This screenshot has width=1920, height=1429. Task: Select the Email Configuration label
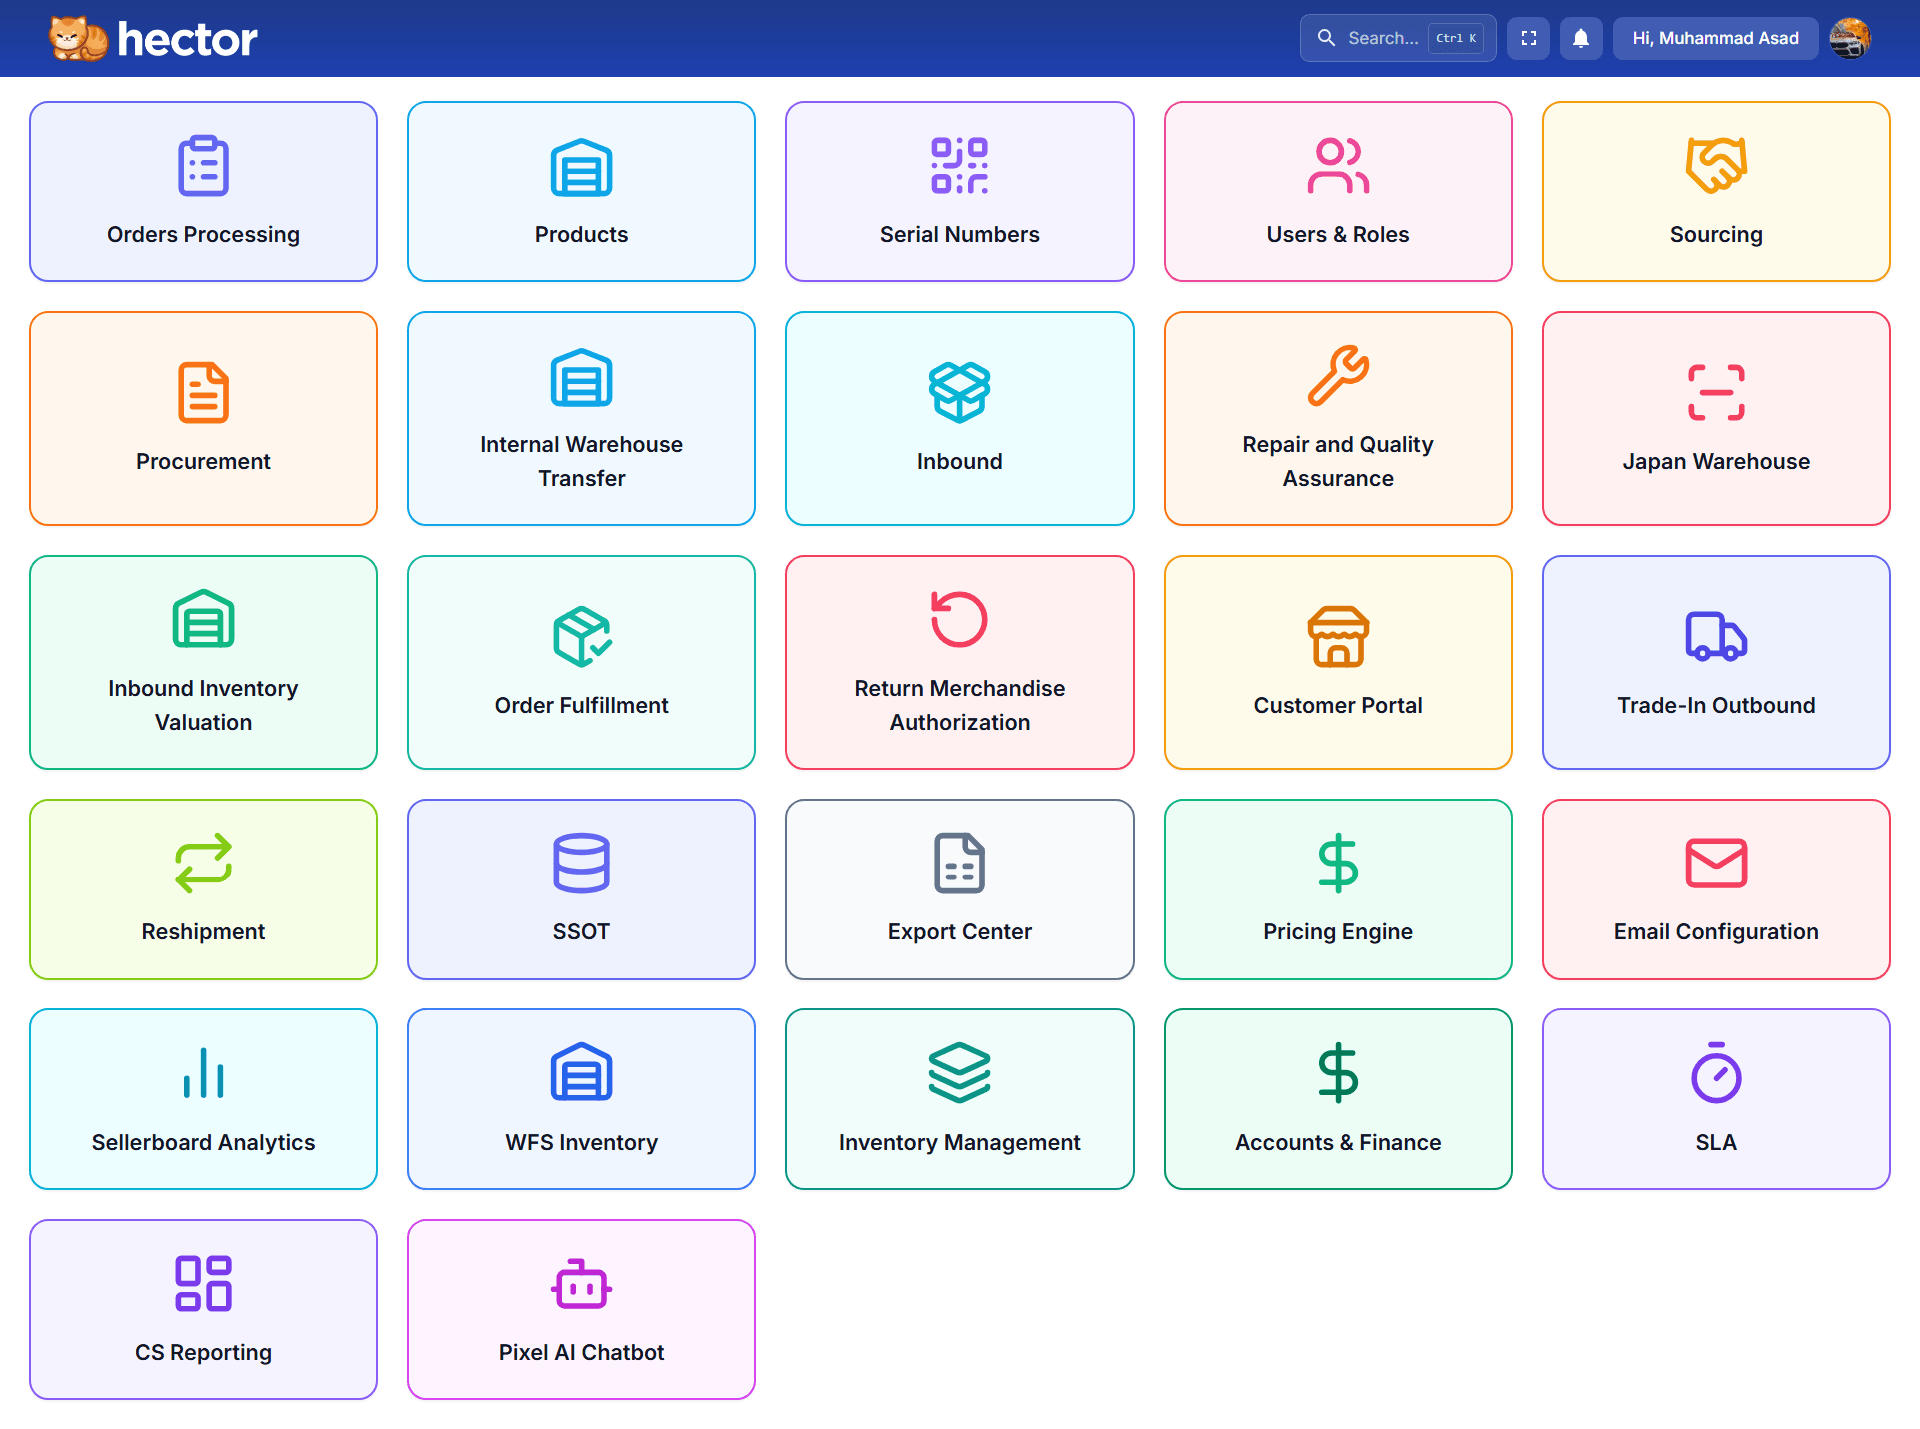pos(1716,931)
